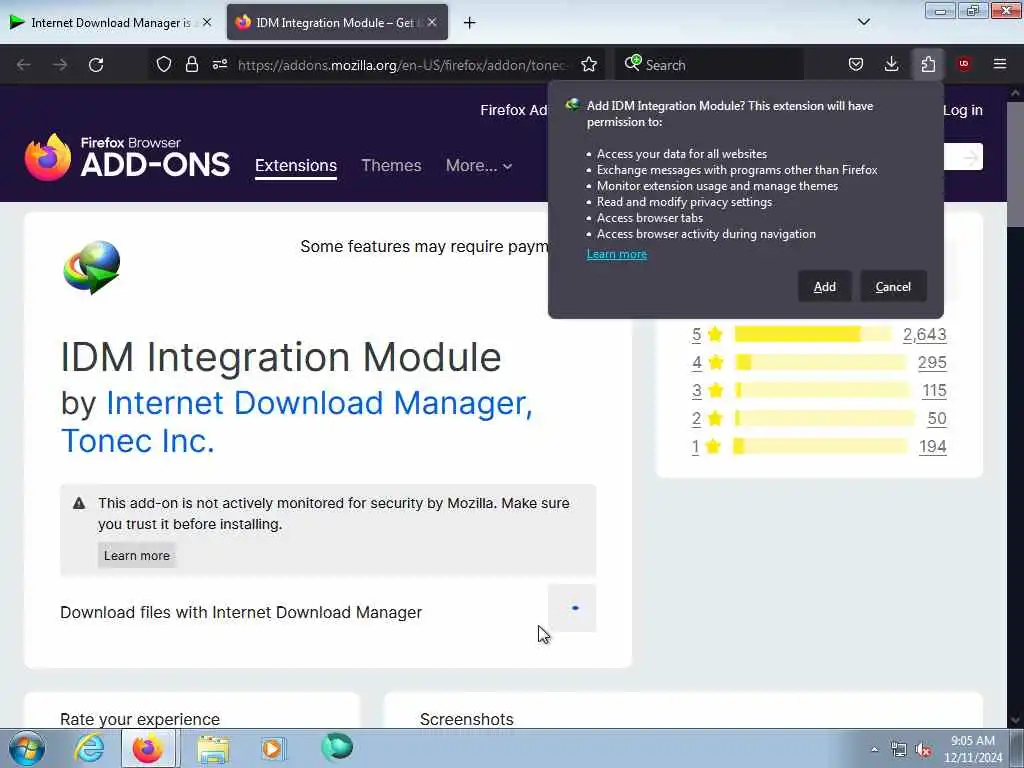1024x768 pixels.
Task: Click the 1 star rating bar
Action: pyautogui.click(x=820, y=447)
